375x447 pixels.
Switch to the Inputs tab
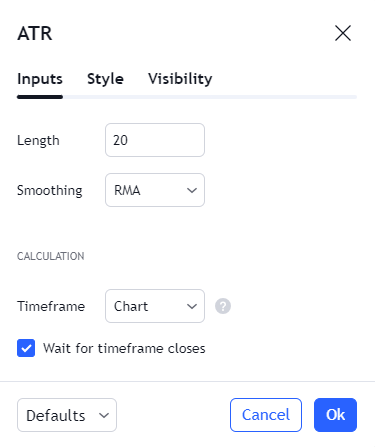click(40, 79)
